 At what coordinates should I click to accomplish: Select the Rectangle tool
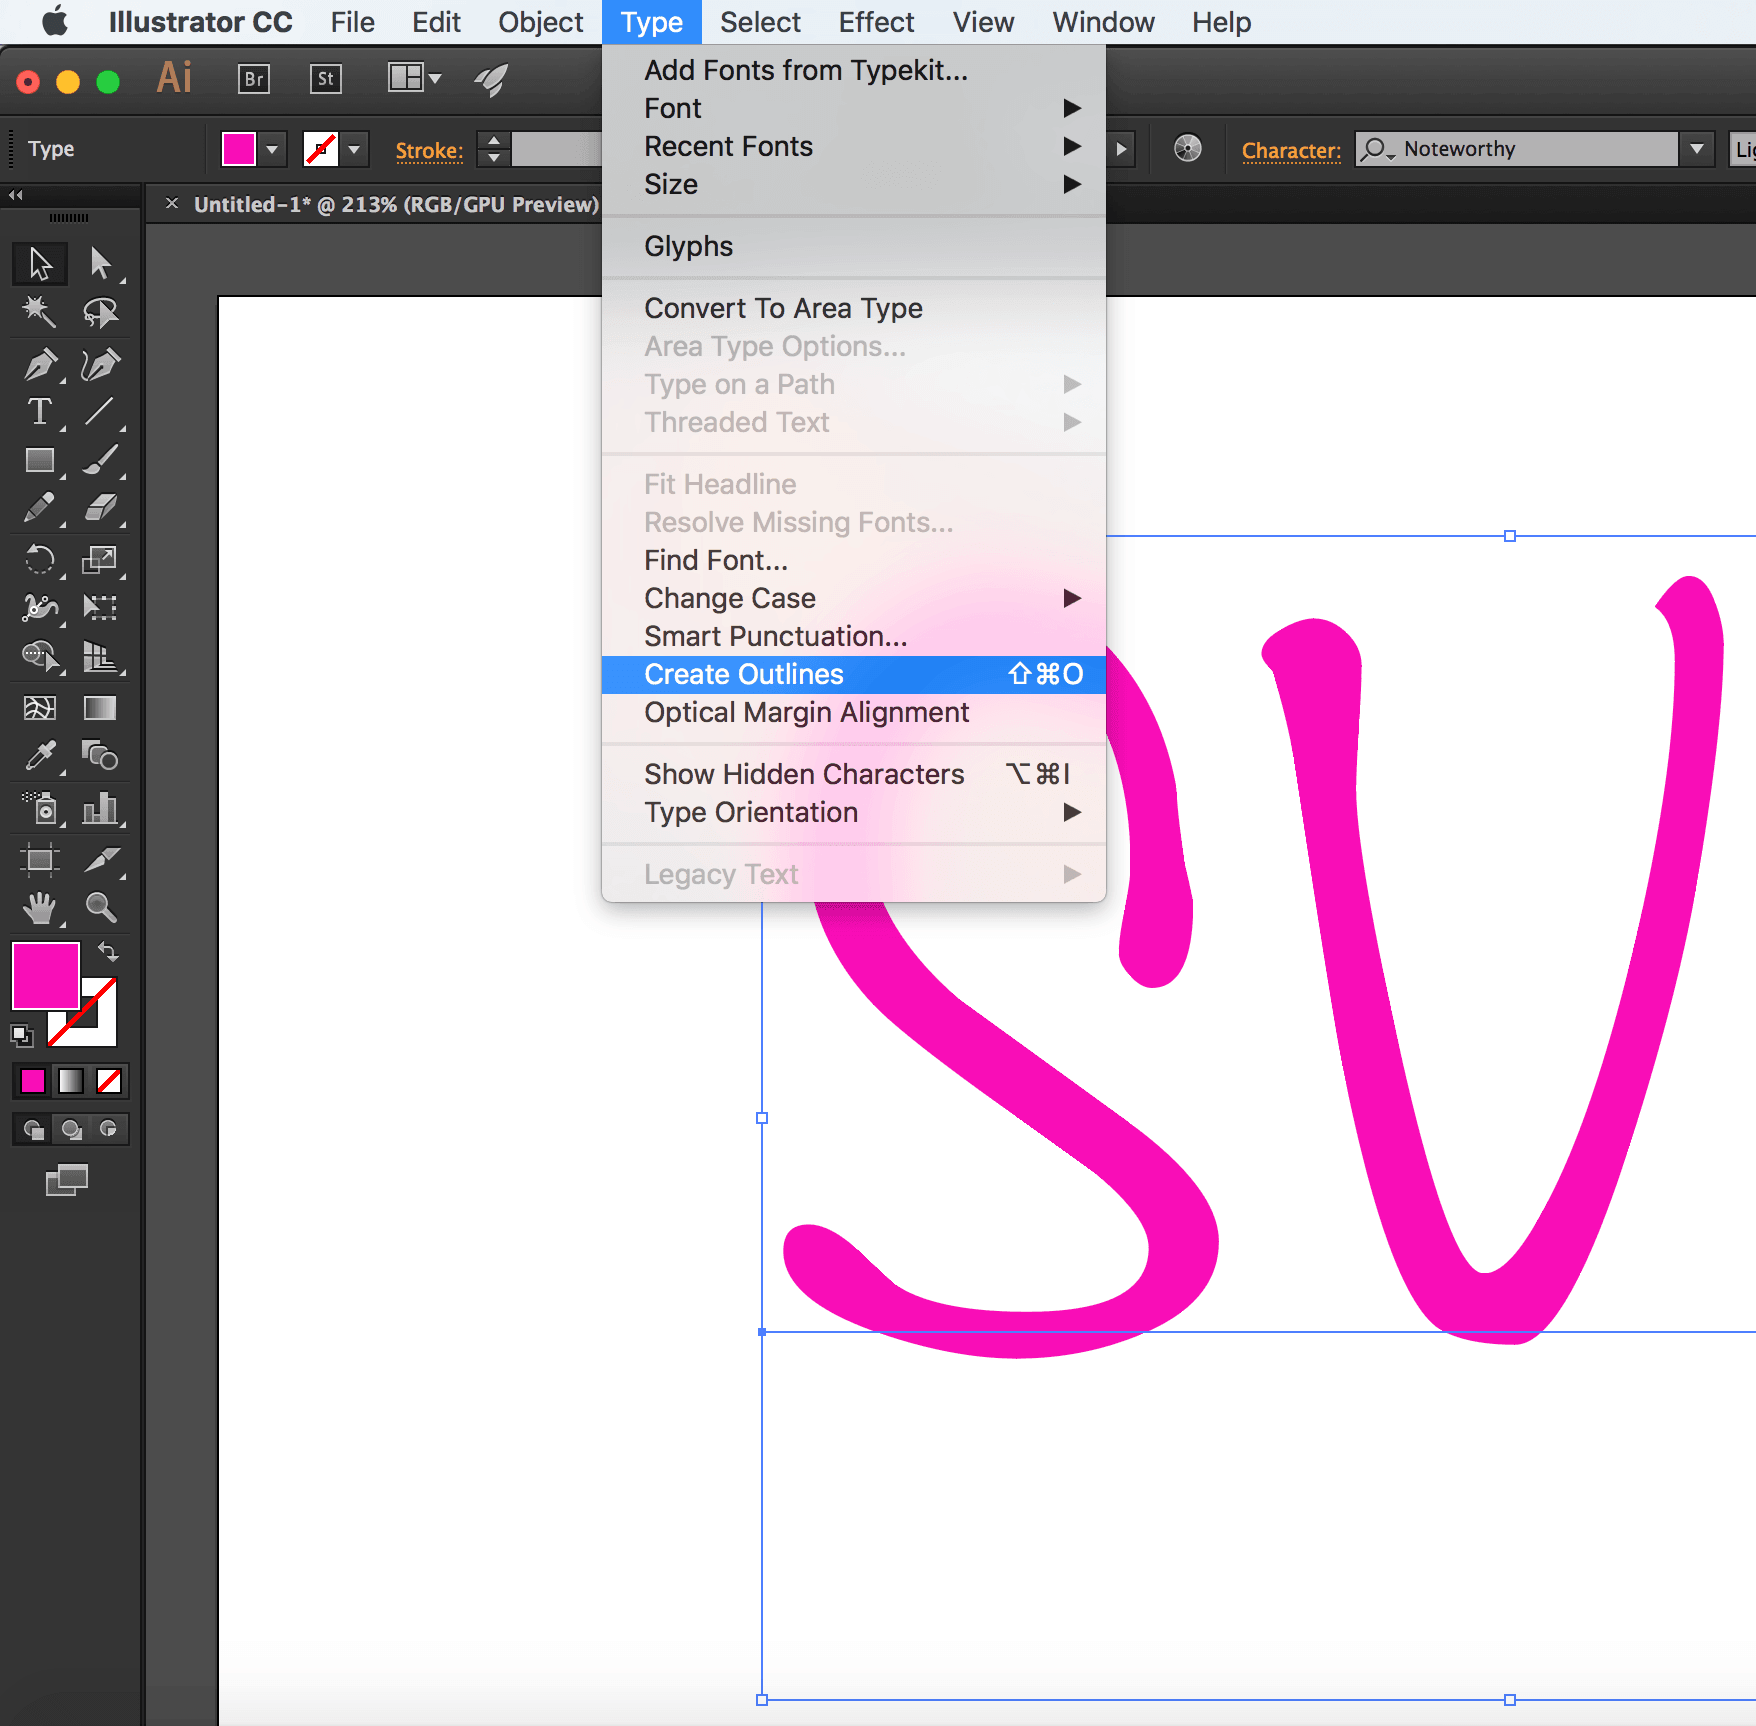point(40,460)
